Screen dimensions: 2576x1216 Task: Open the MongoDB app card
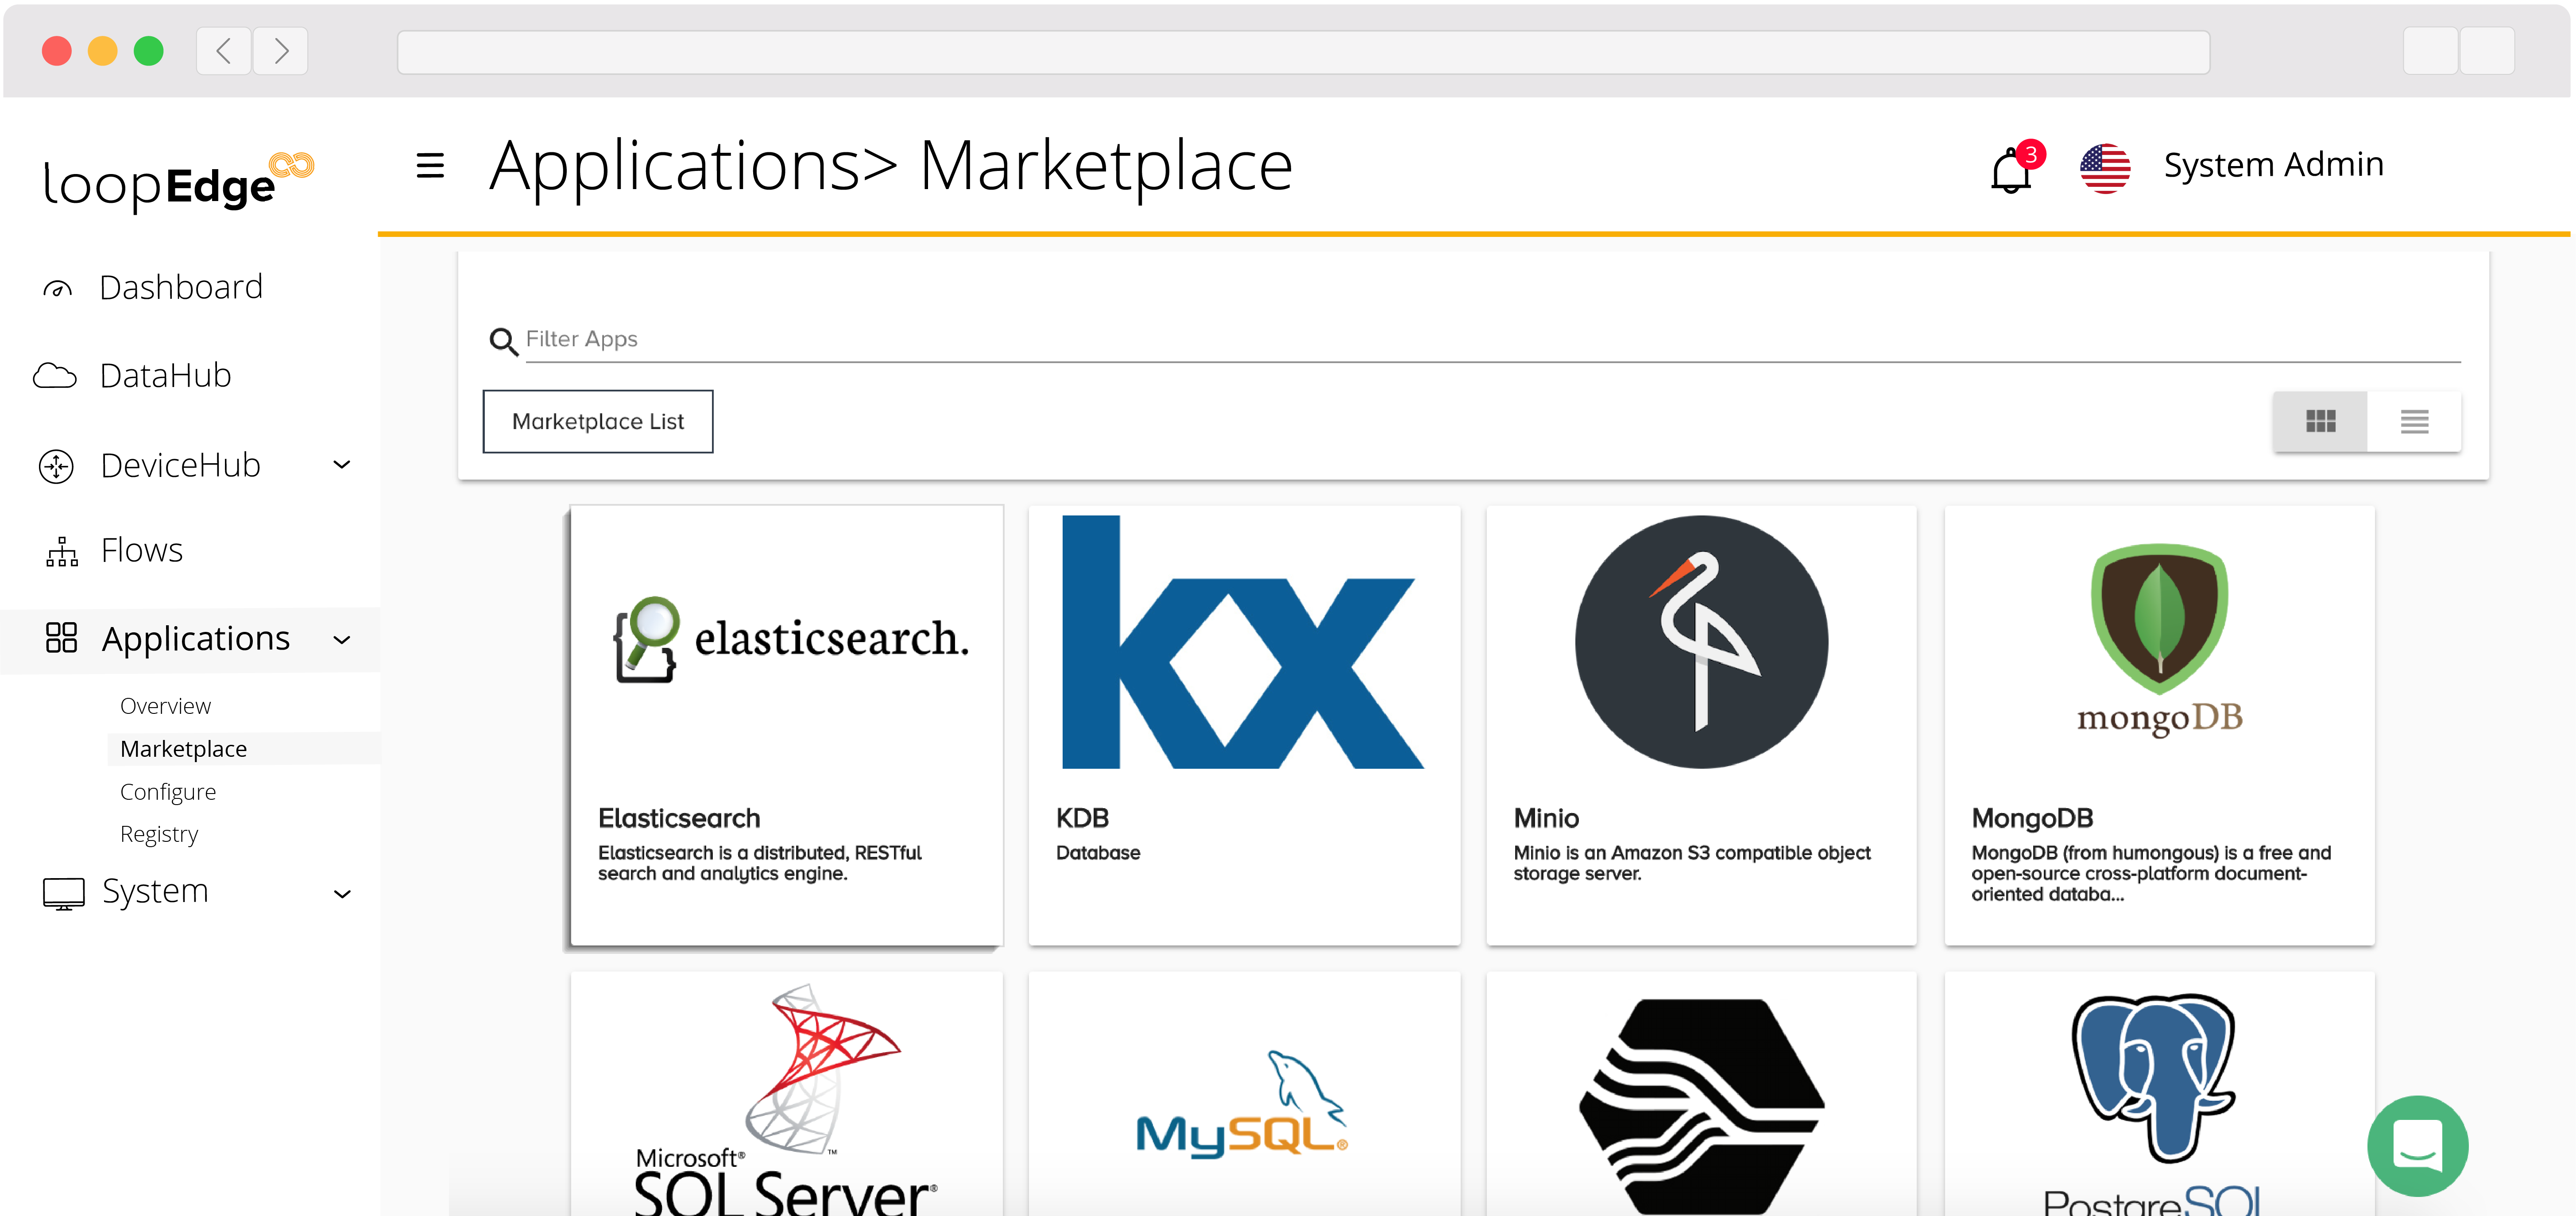2159,725
